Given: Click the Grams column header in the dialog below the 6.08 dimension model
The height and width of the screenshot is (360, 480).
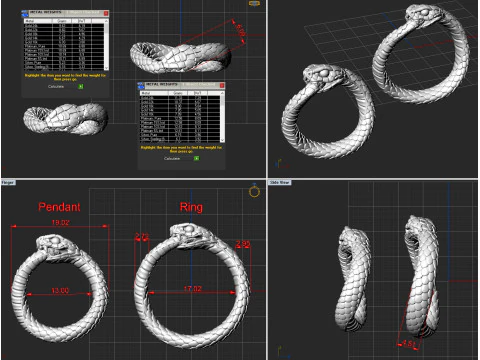Looking at the screenshot, I should click(x=178, y=93).
